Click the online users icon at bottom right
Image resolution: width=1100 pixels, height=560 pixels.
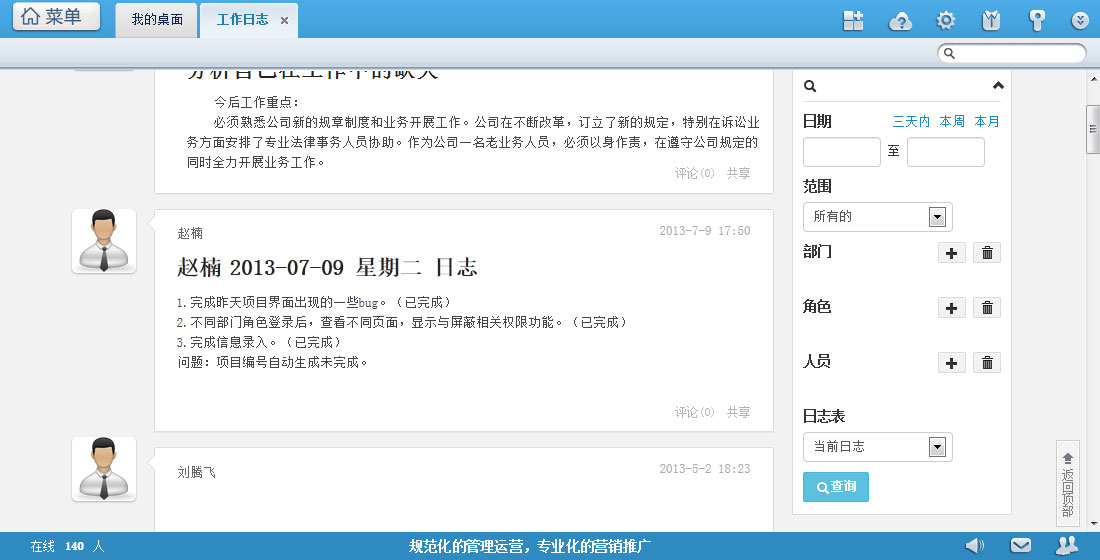1066,545
